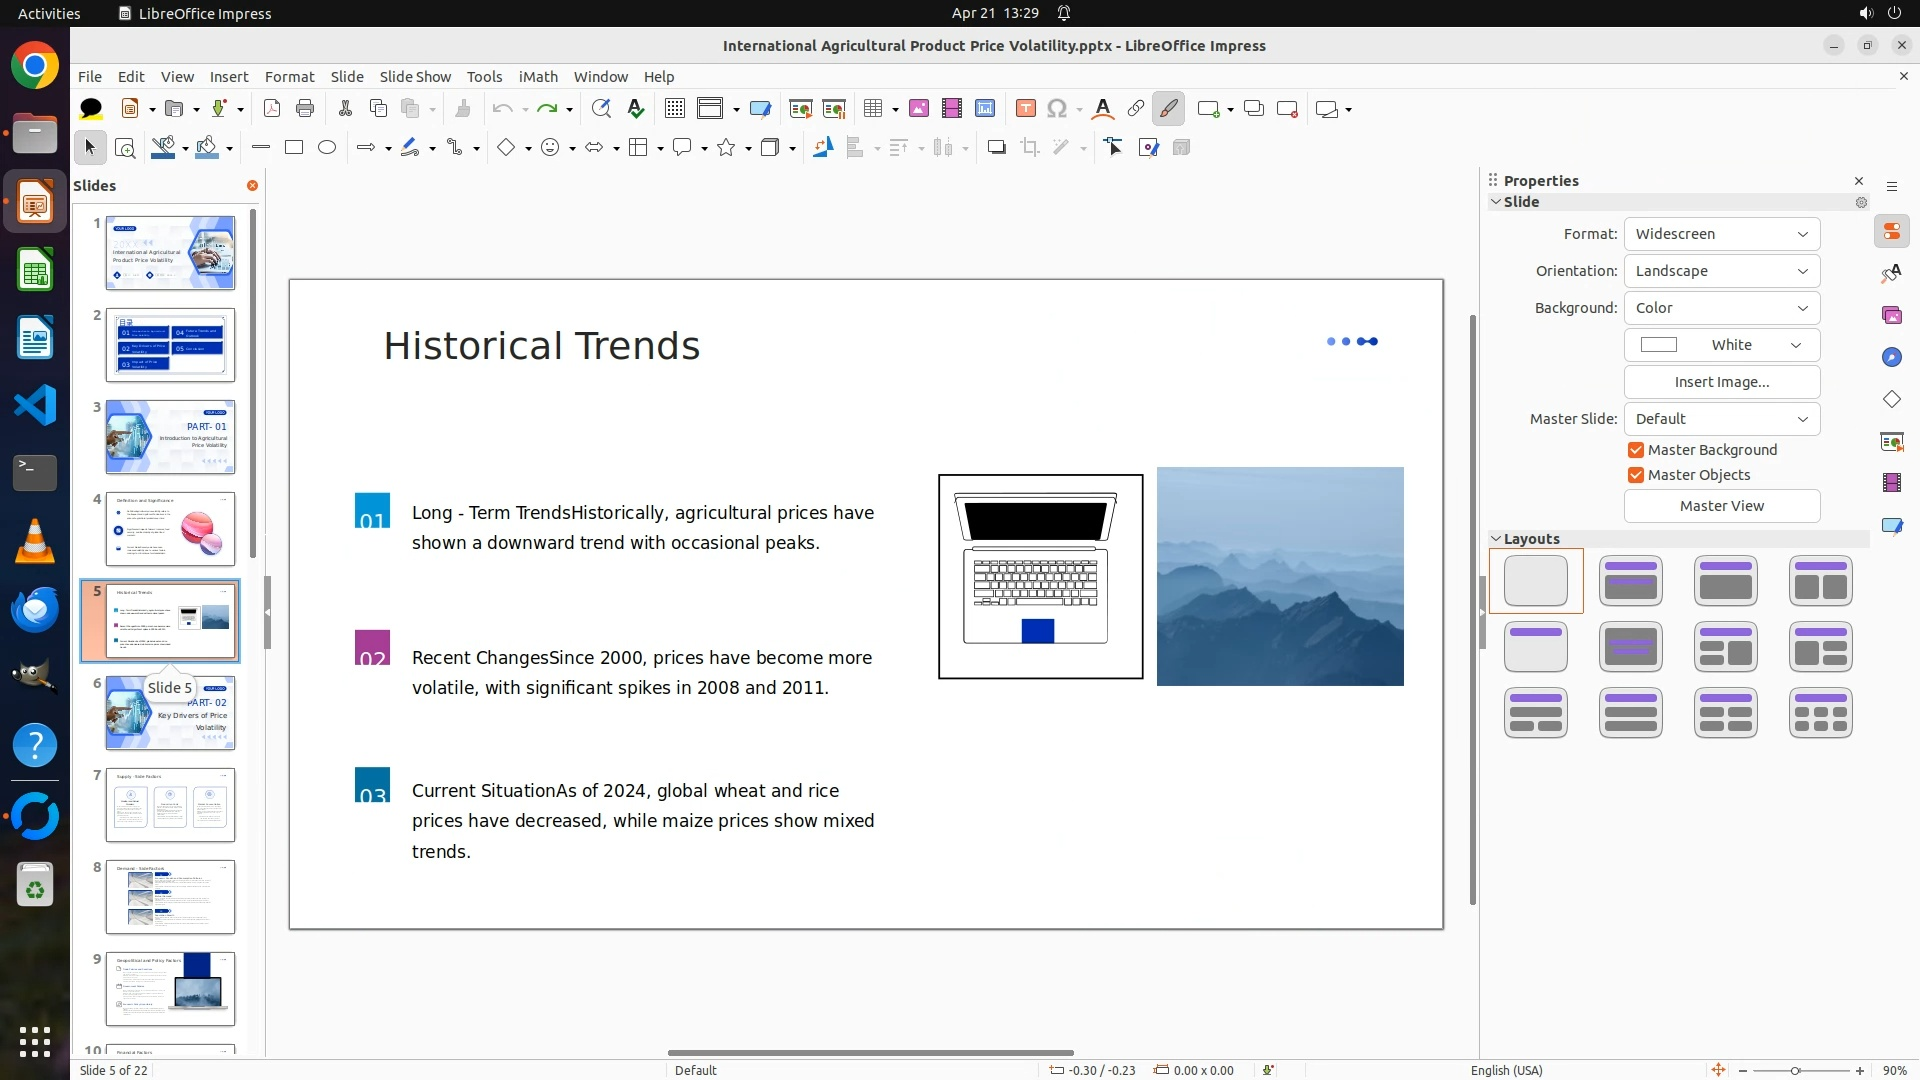Click the Insert Text Box icon
Screen dimensions: 1920x1080
coord(1025,109)
